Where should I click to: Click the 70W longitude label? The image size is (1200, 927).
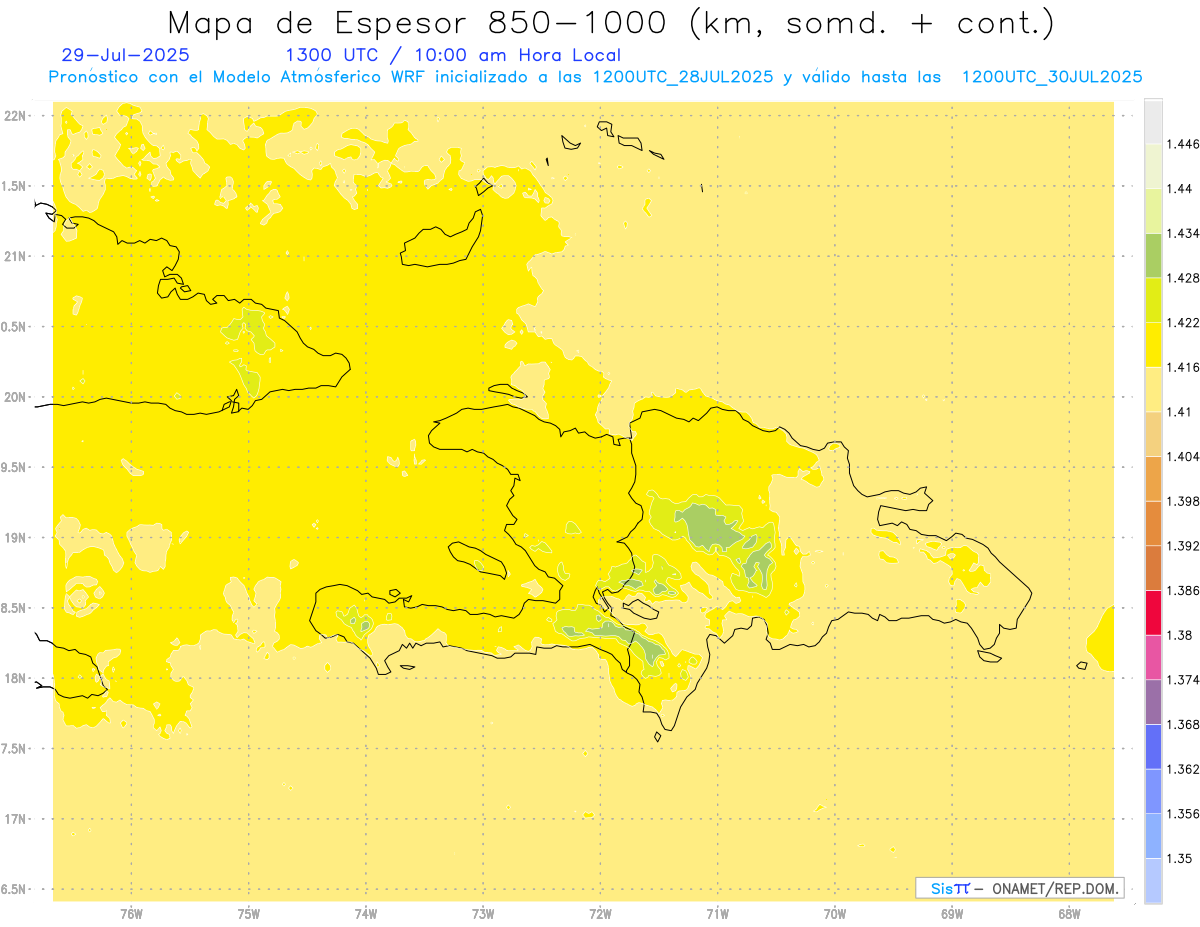835,913
